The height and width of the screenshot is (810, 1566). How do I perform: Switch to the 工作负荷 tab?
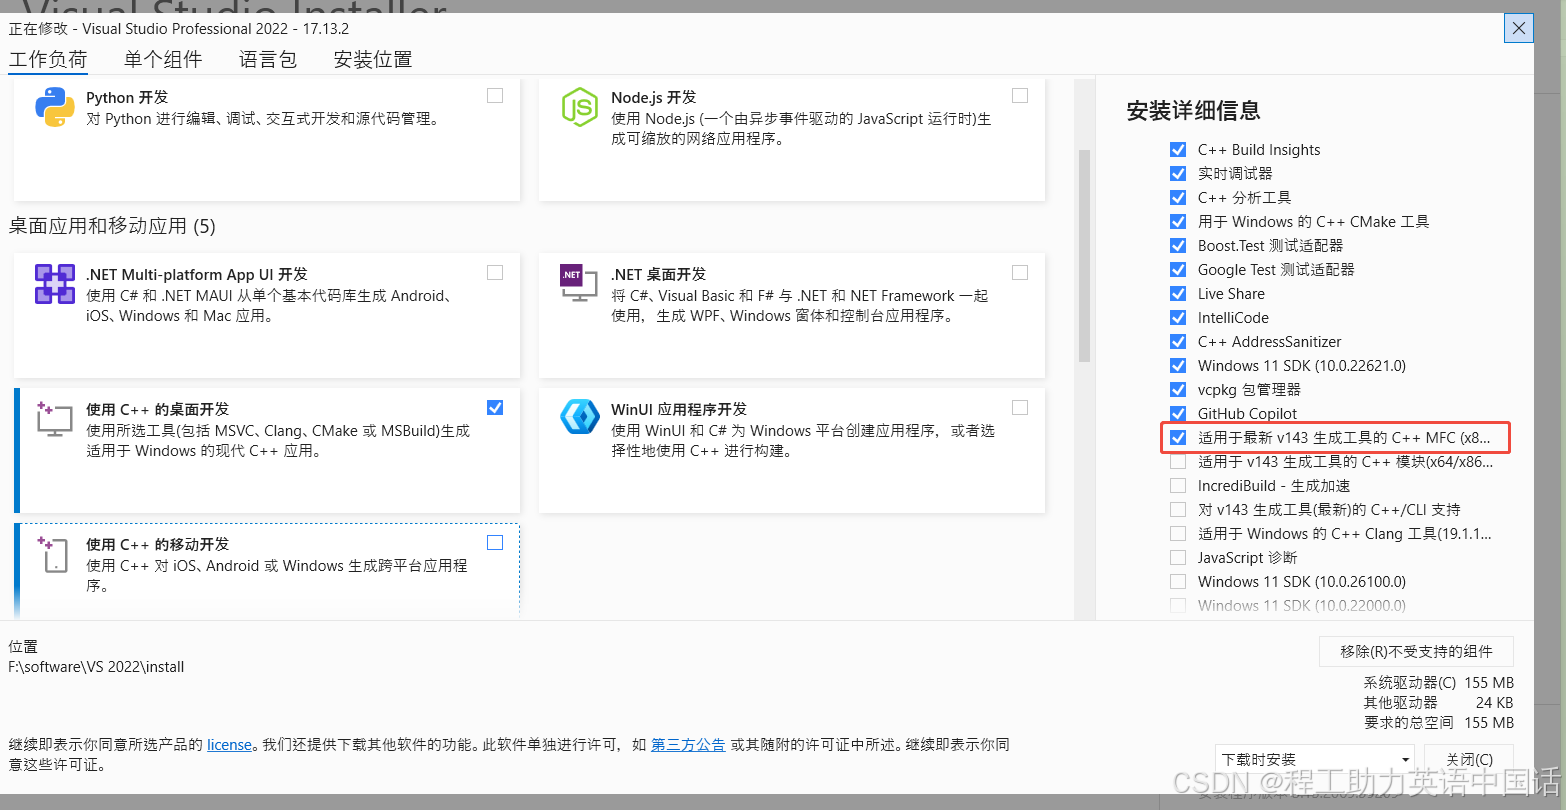pyautogui.click(x=48, y=59)
